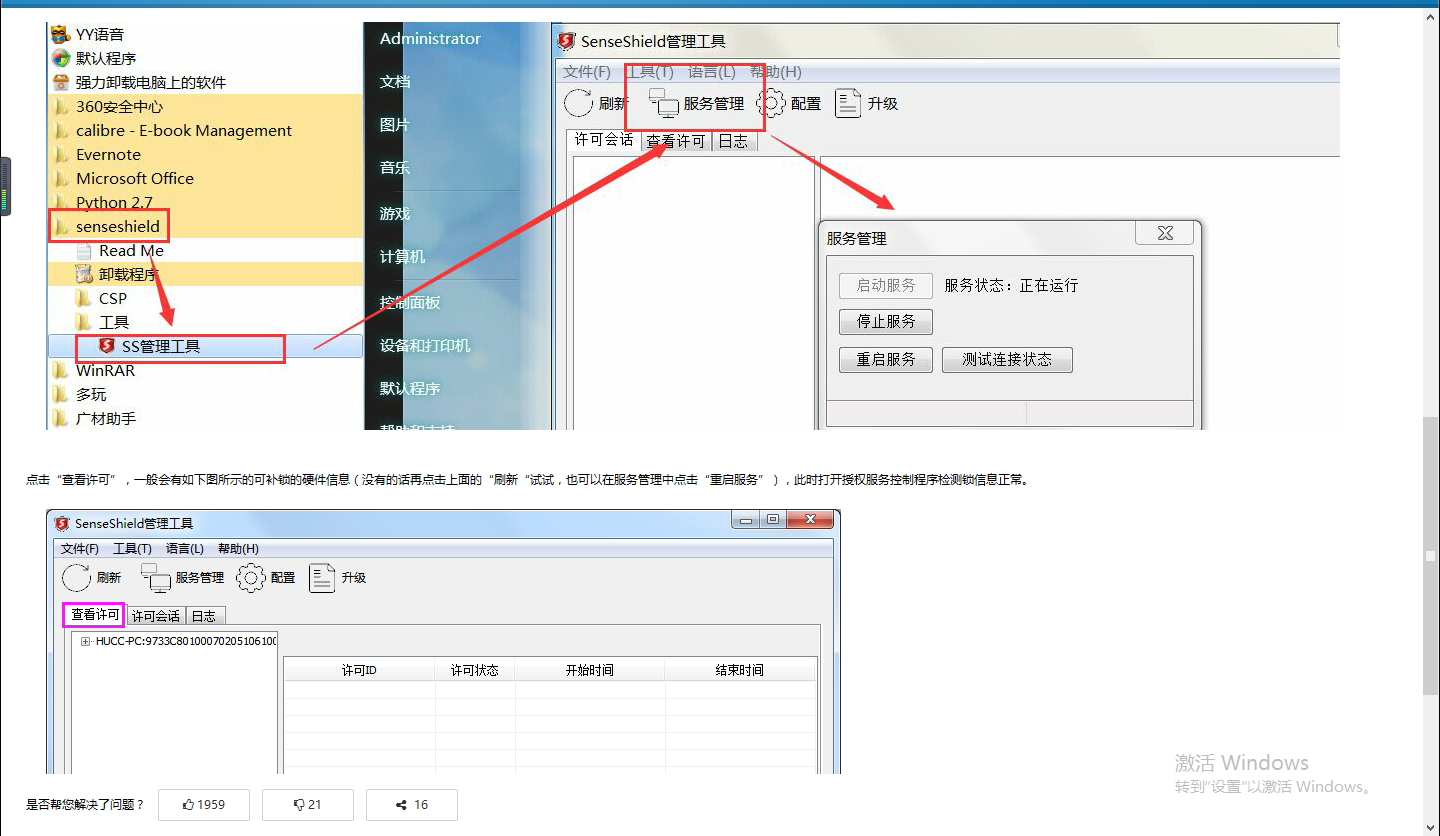Open the 文件(F) menu in the lower SenseShield window

point(80,549)
